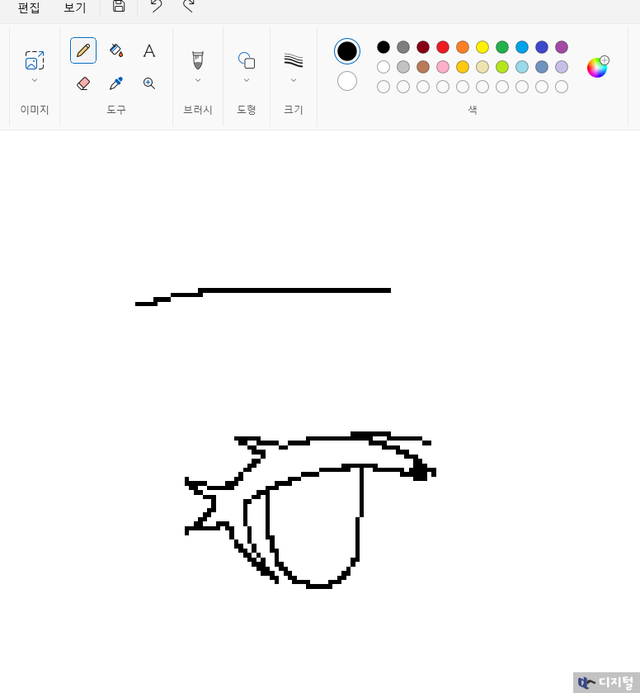The height and width of the screenshot is (693, 640).
Task: Expand the Size dropdown chevron
Action: tap(293, 80)
